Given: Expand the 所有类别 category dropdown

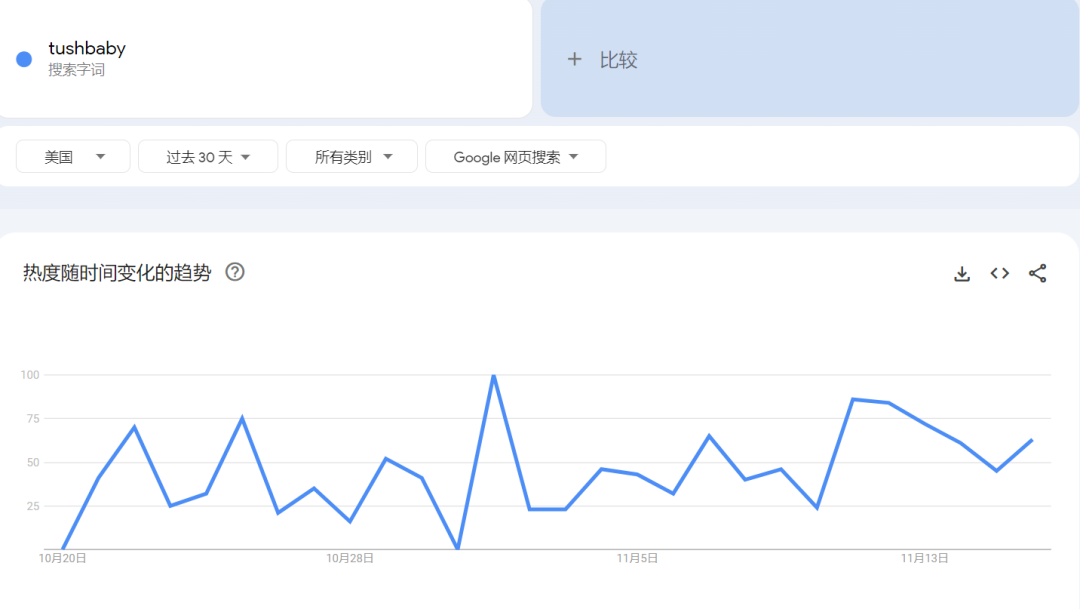Looking at the screenshot, I should coord(352,157).
